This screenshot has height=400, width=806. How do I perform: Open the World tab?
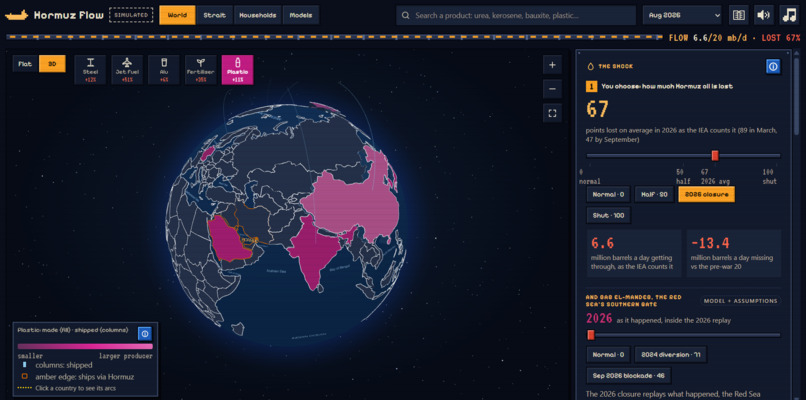pos(177,15)
